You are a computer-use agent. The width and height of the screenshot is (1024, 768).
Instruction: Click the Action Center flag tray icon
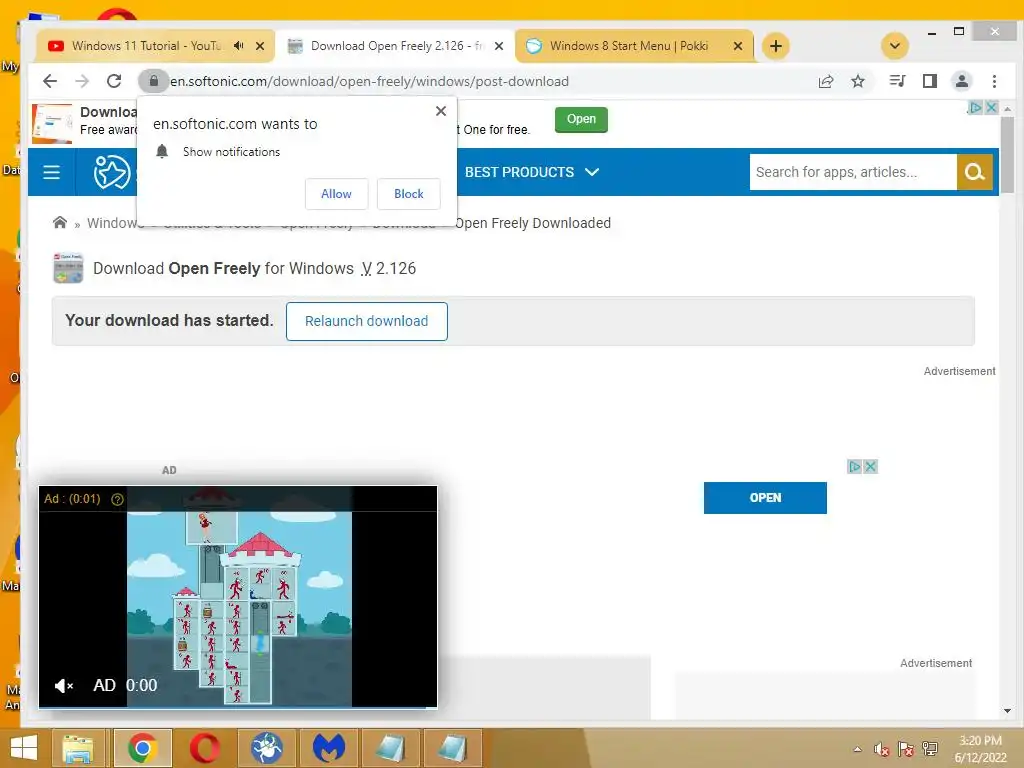pos(905,749)
